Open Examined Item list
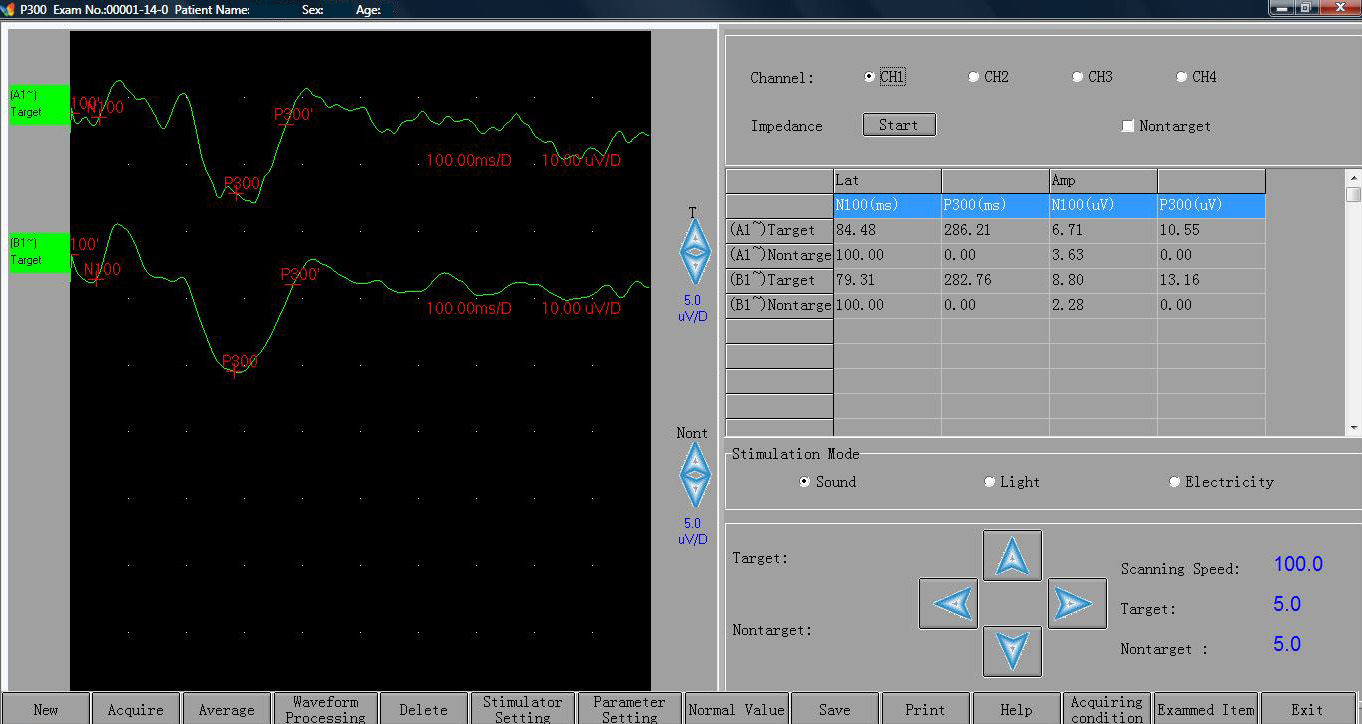Viewport: 1362px width, 724px height. point(1206,709)
